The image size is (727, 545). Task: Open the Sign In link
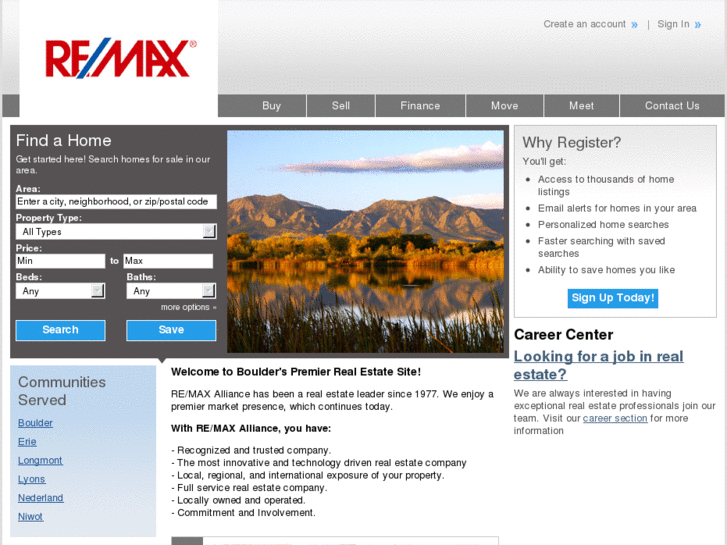coord(673,24)
